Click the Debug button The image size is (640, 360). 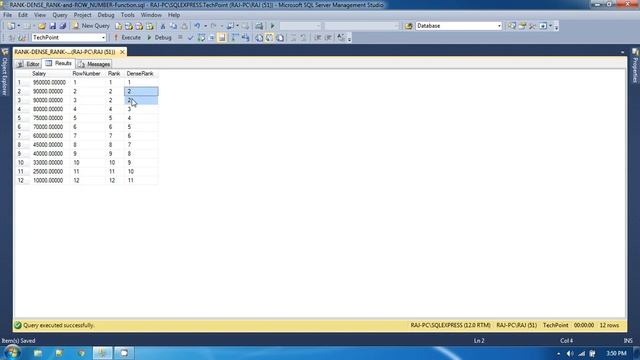159,38
